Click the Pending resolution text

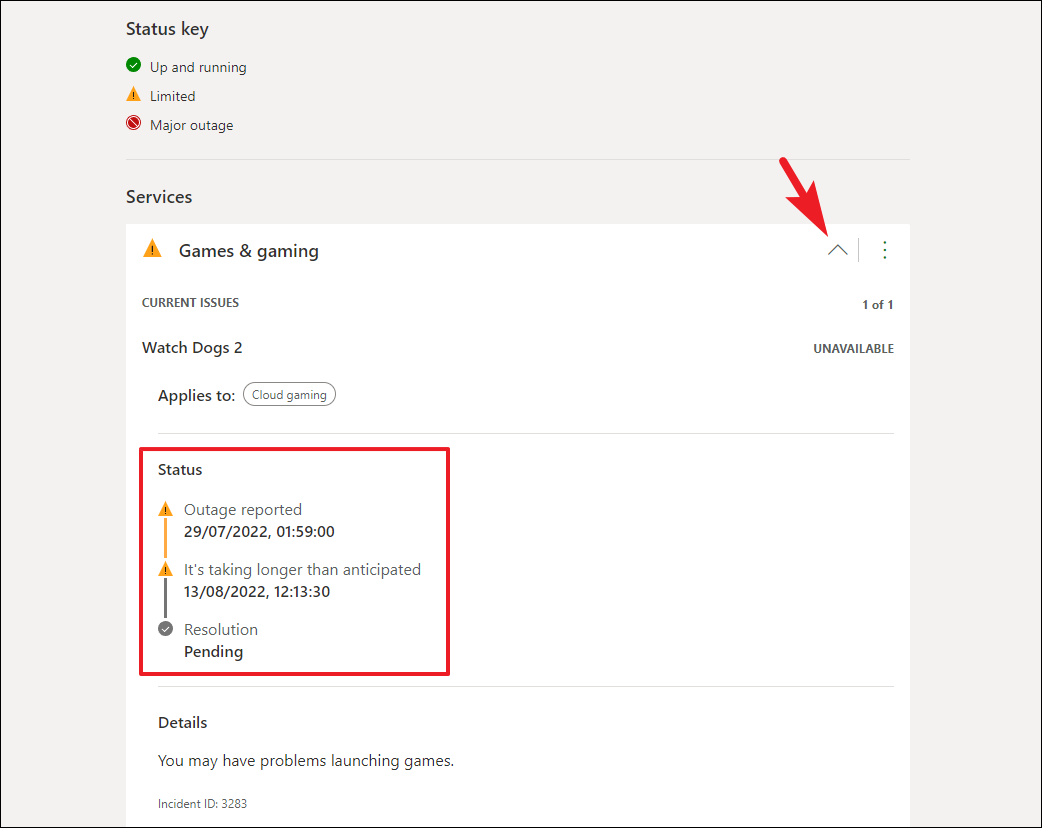click(213, 652)
